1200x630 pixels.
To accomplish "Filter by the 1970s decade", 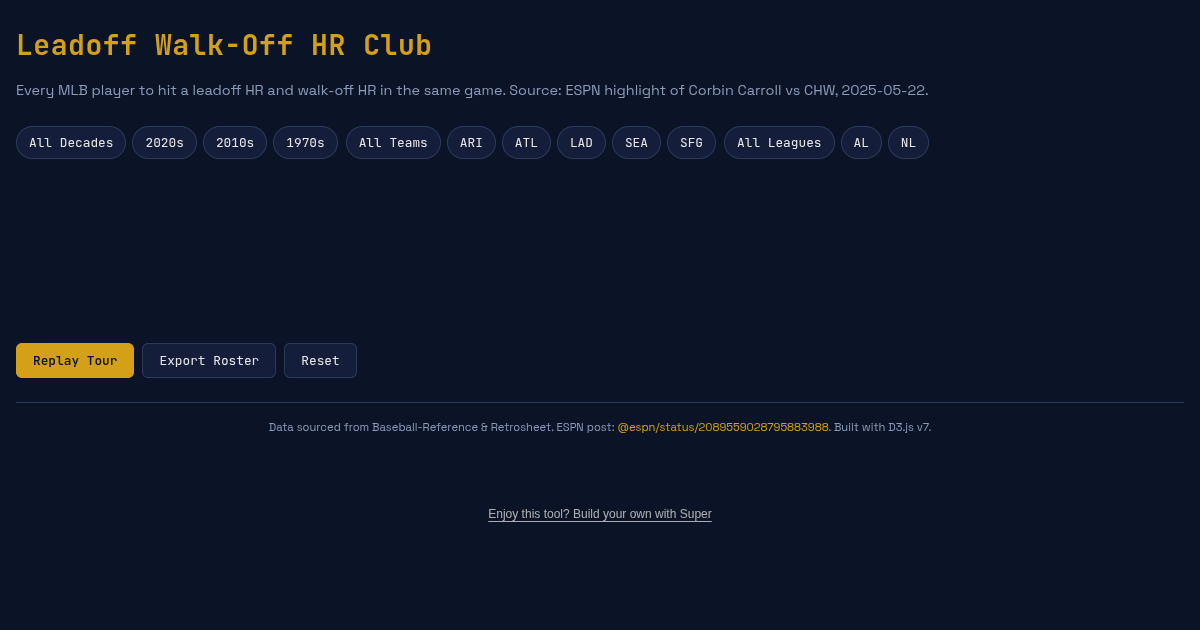I will pos(305,143).
